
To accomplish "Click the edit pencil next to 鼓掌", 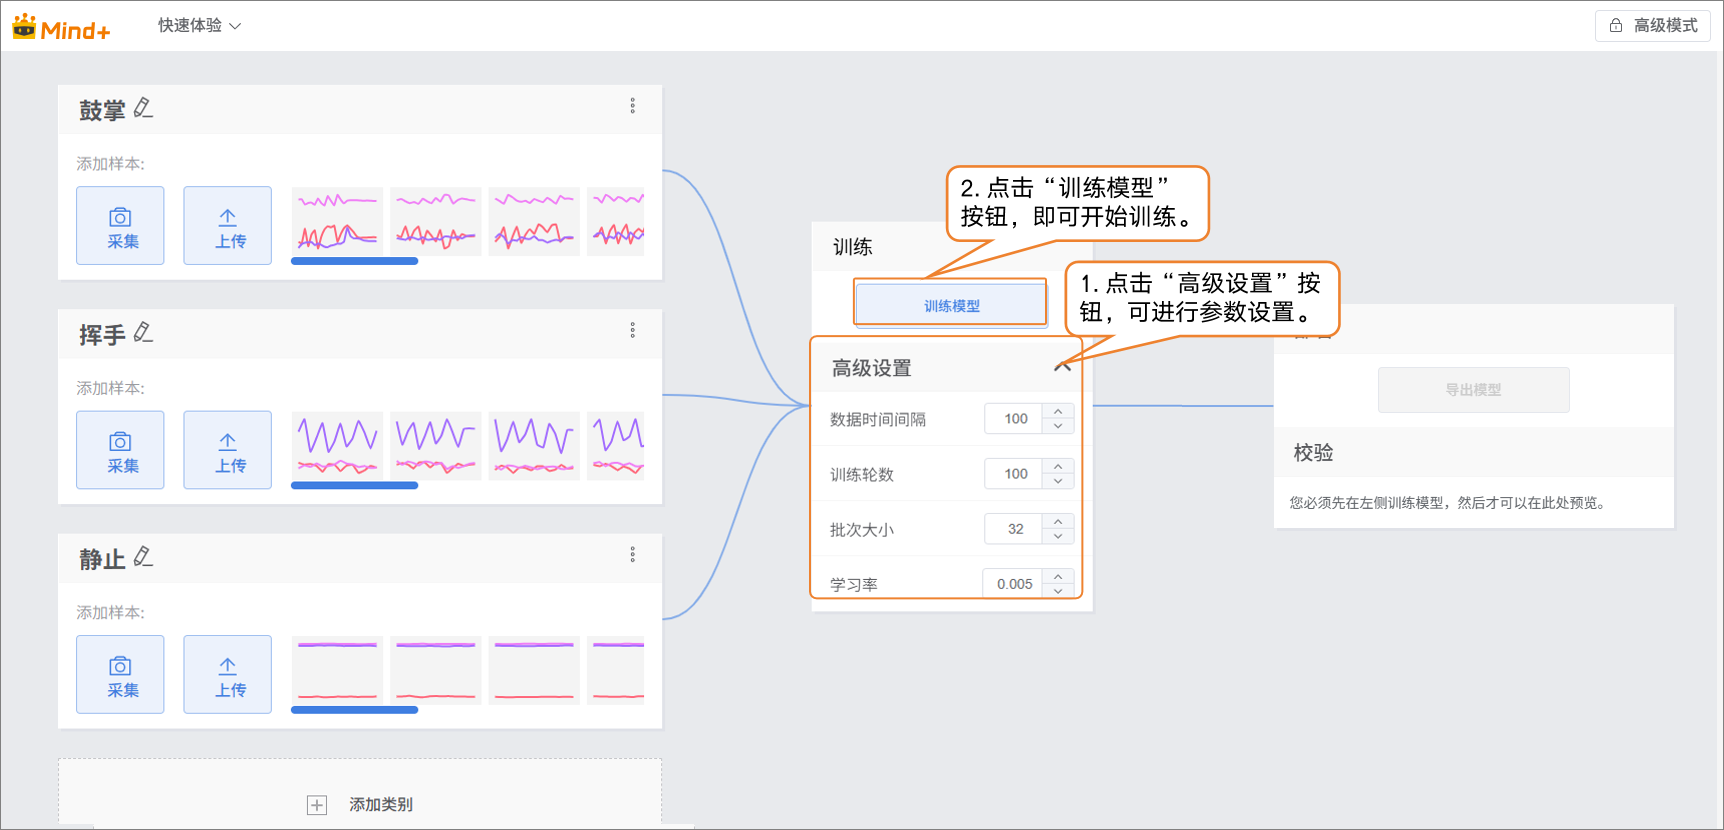I will tap(143, 108).
